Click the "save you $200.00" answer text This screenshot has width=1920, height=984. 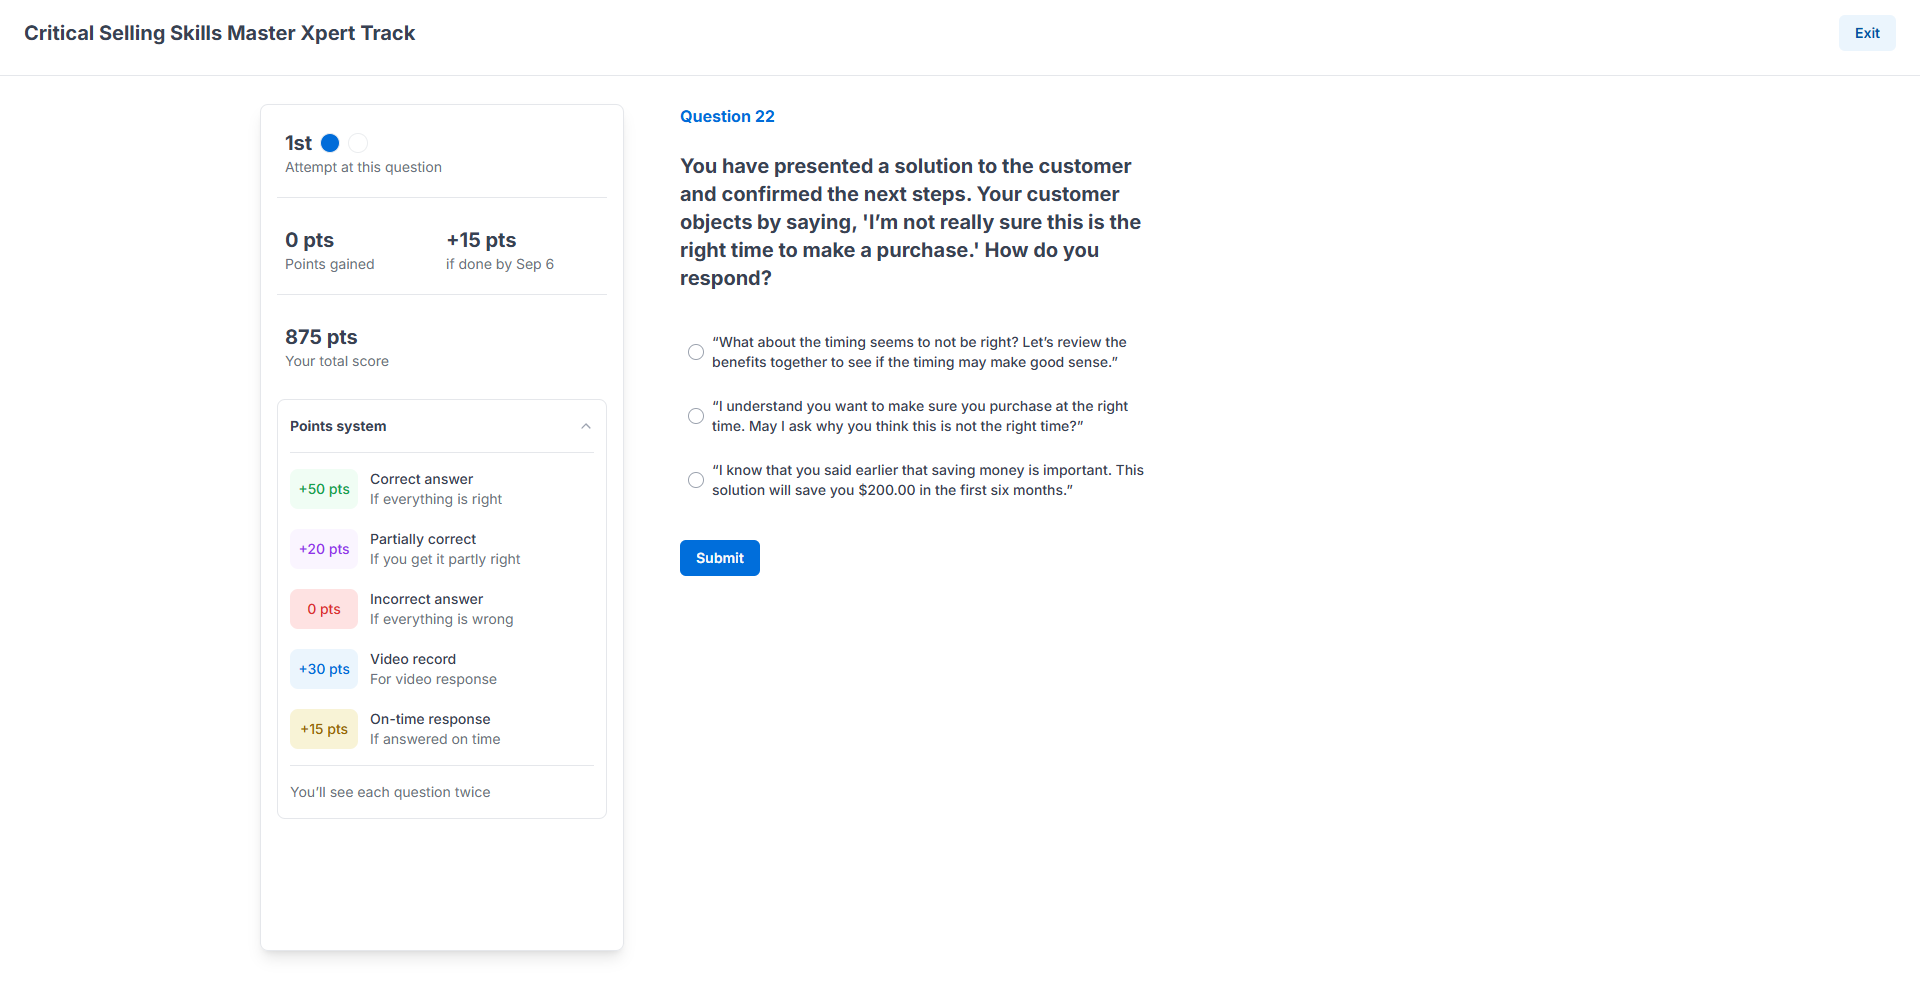click(x=892, y=491)
